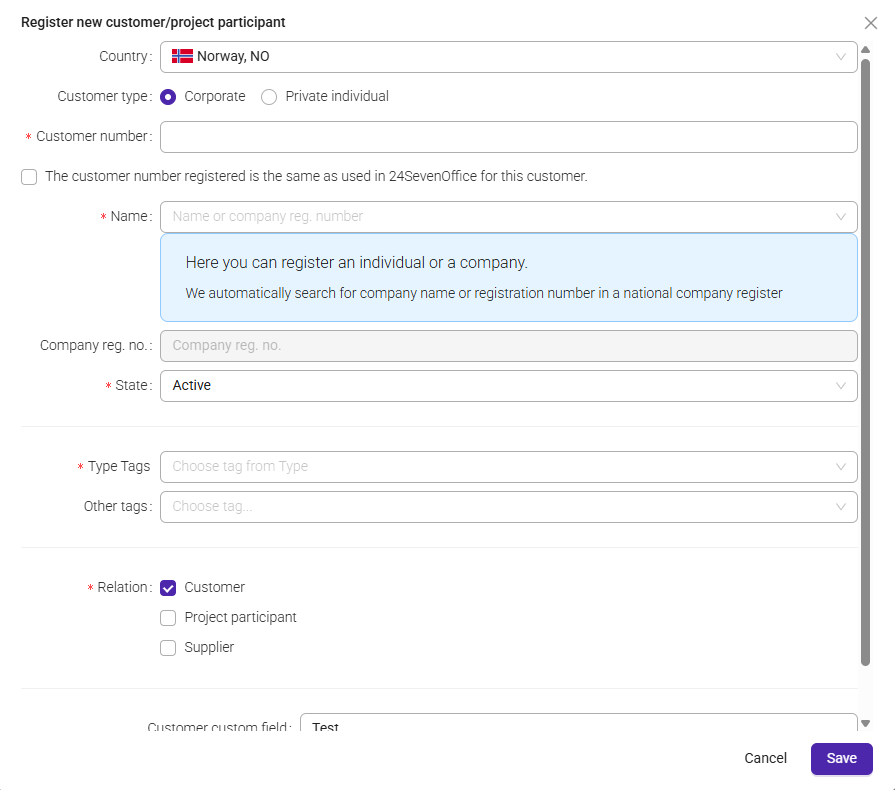
Task: Check the Supplier relation checkbox
Action: tap(168, 648)
